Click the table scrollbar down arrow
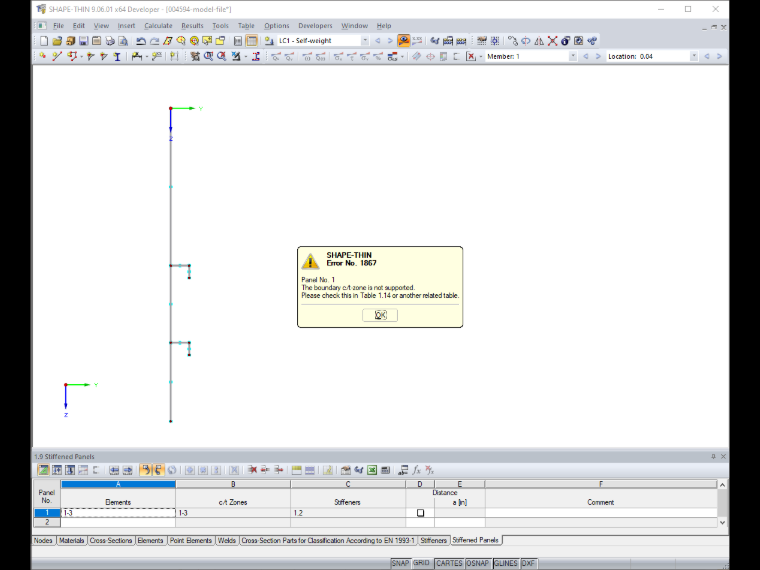760x570 pixels. coord(722,522)
